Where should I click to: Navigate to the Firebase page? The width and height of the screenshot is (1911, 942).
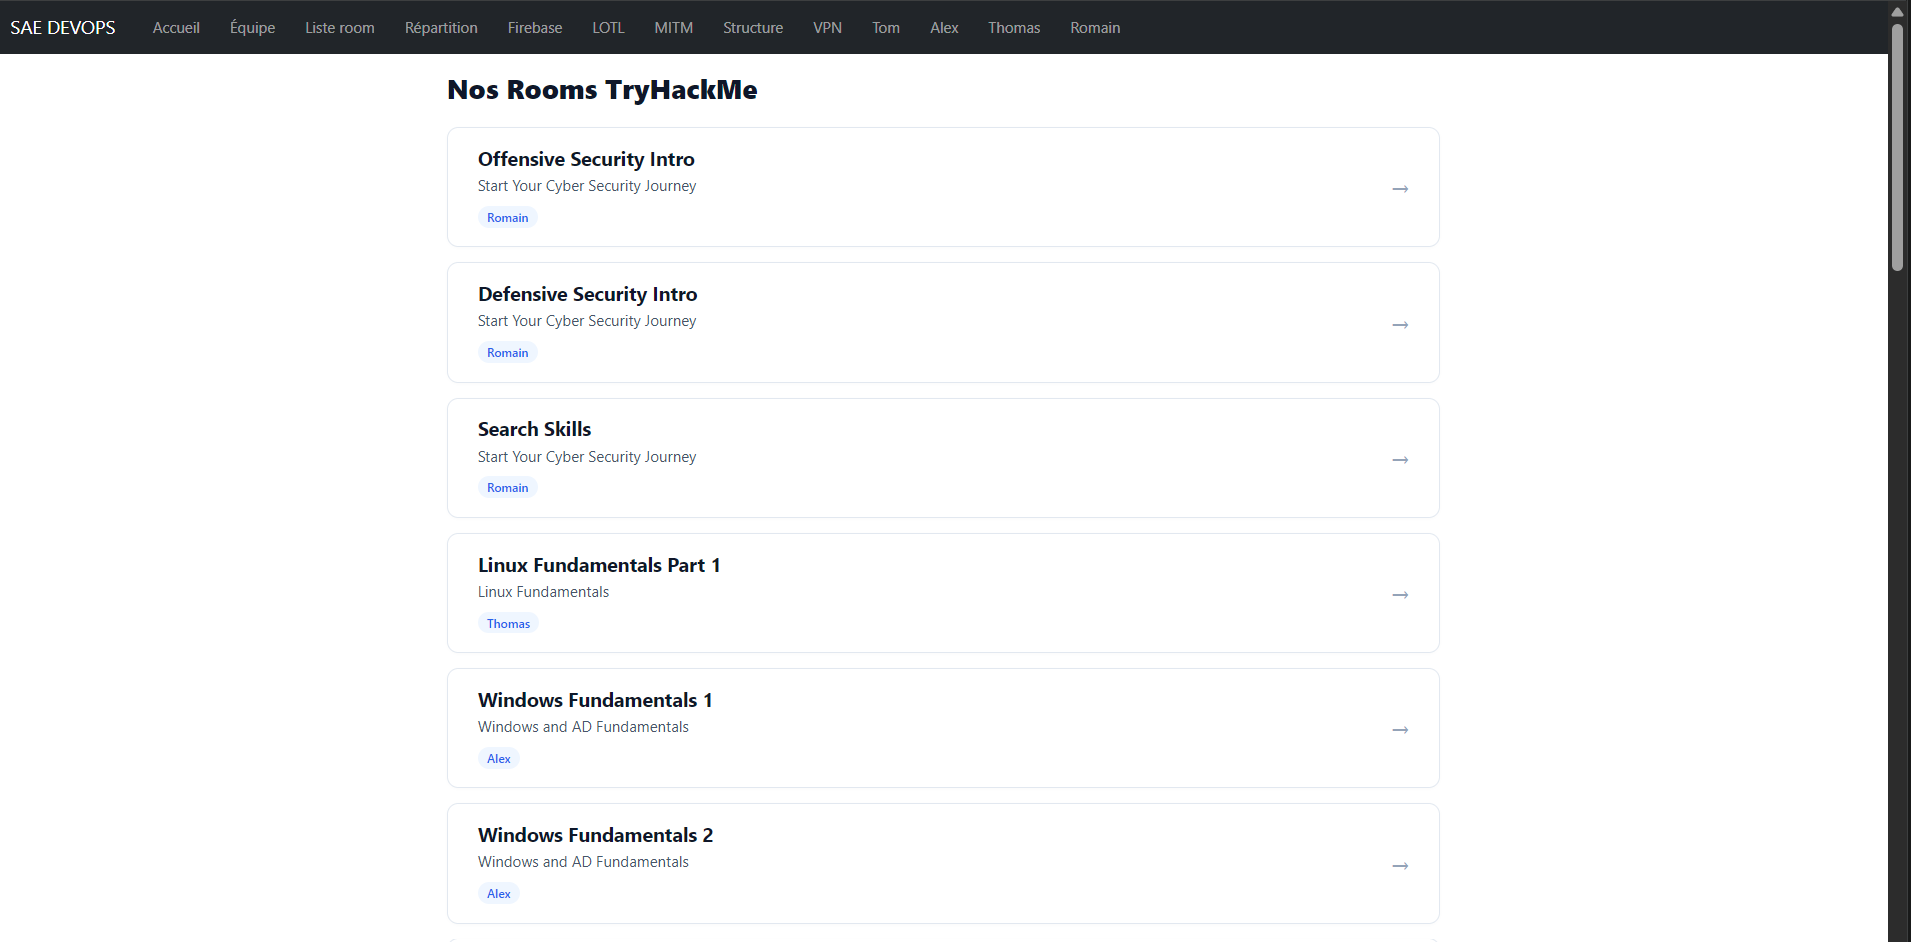[535, 28]
